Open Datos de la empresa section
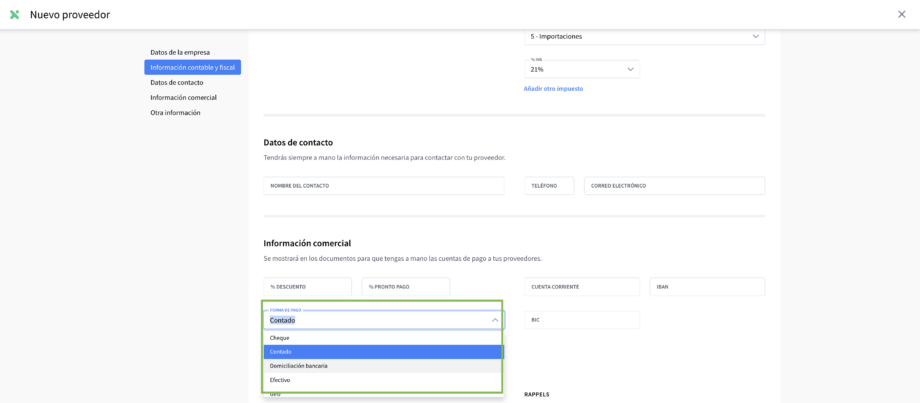Screen dimensions: 920x403 [x=180, y=52]
